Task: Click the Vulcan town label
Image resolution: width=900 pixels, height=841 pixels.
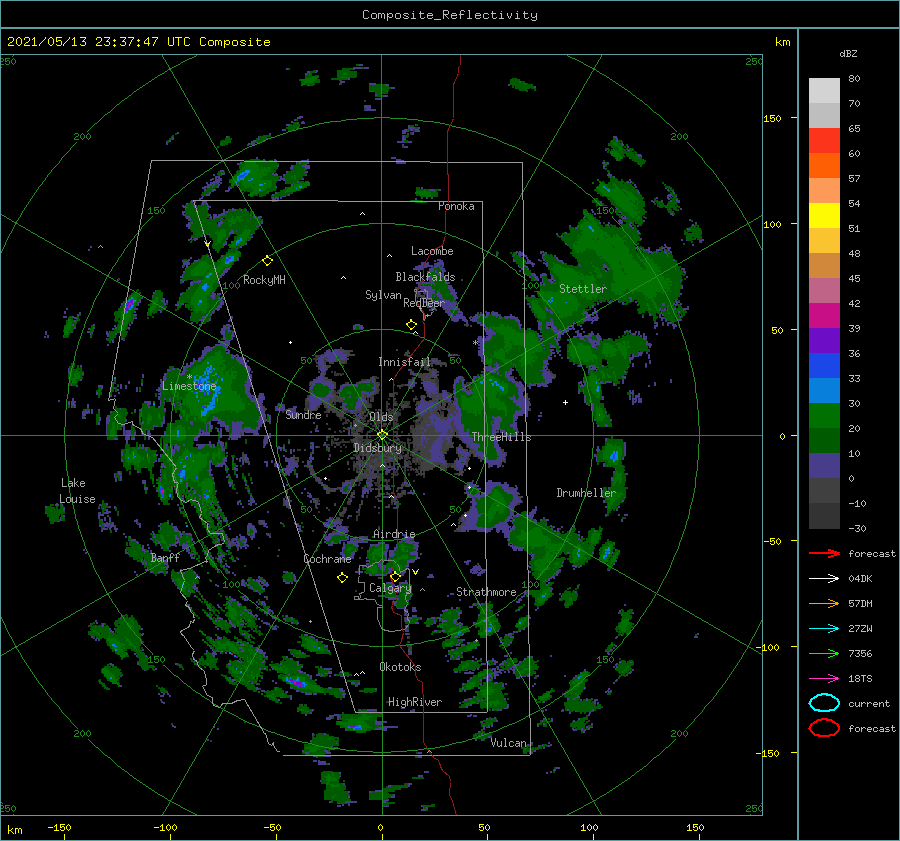Action: point(509,743)
